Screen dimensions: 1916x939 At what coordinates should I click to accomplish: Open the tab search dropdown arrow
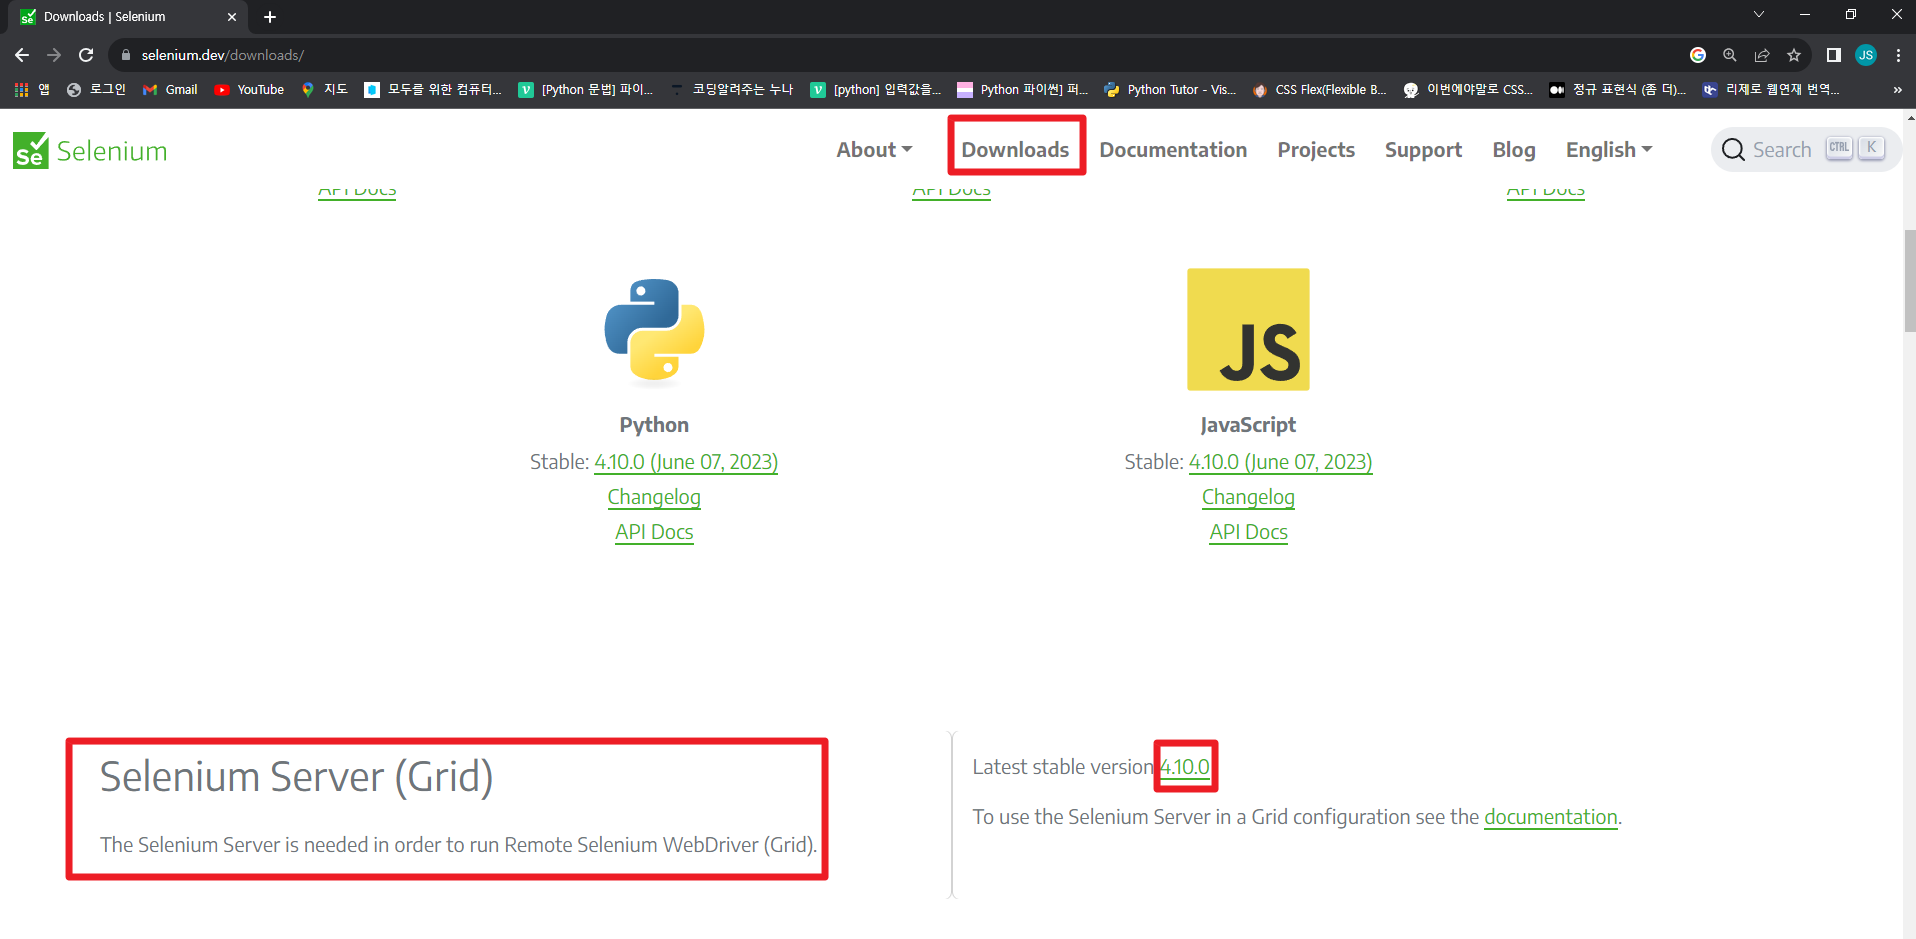pyautogui.click(x=1759, y=14)
